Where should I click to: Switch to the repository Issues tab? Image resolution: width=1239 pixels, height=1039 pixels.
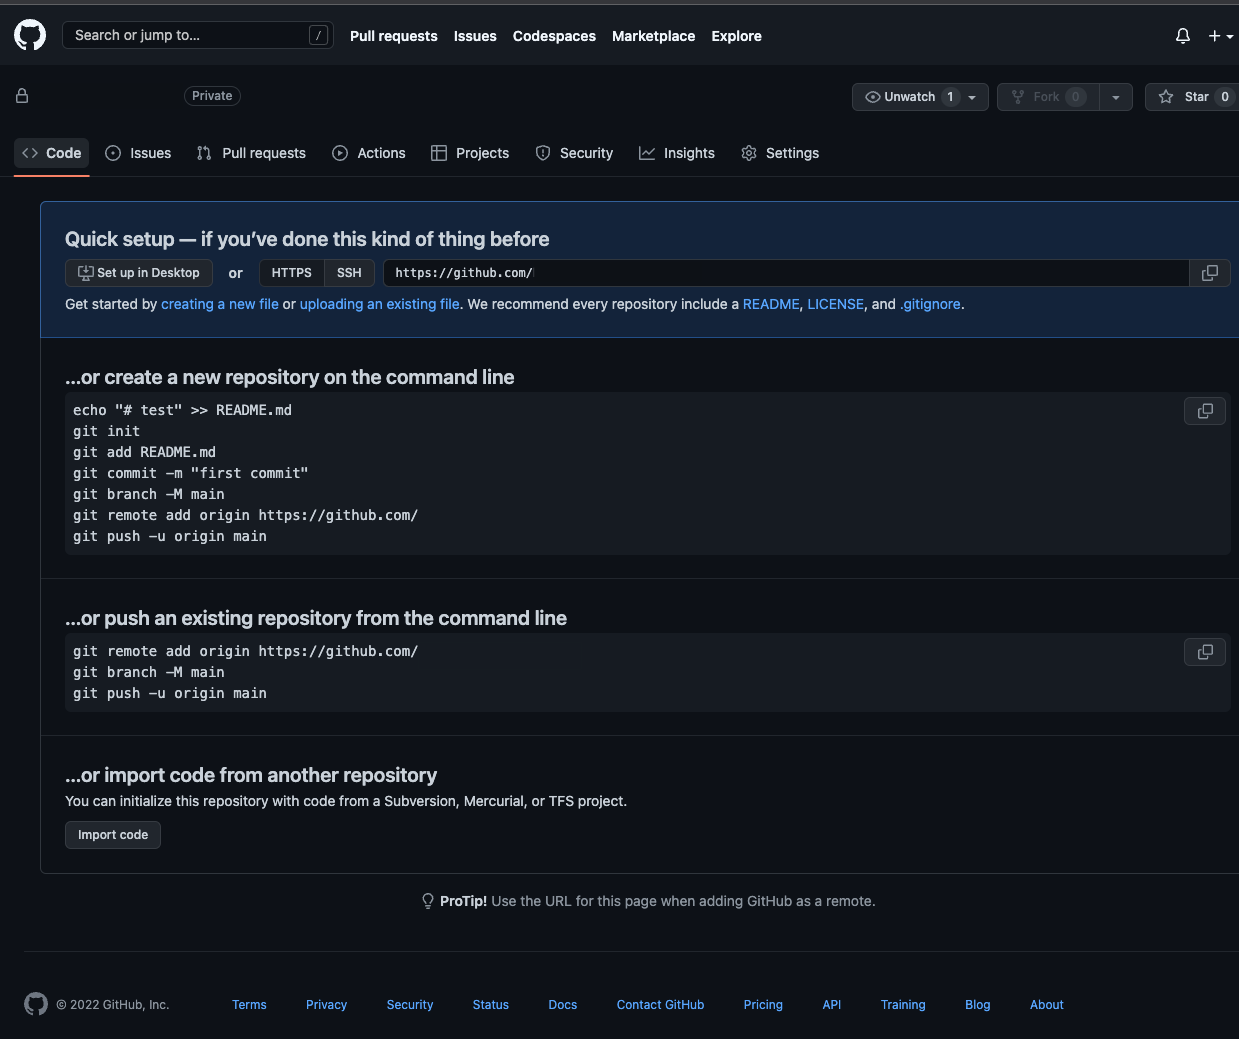138,153
